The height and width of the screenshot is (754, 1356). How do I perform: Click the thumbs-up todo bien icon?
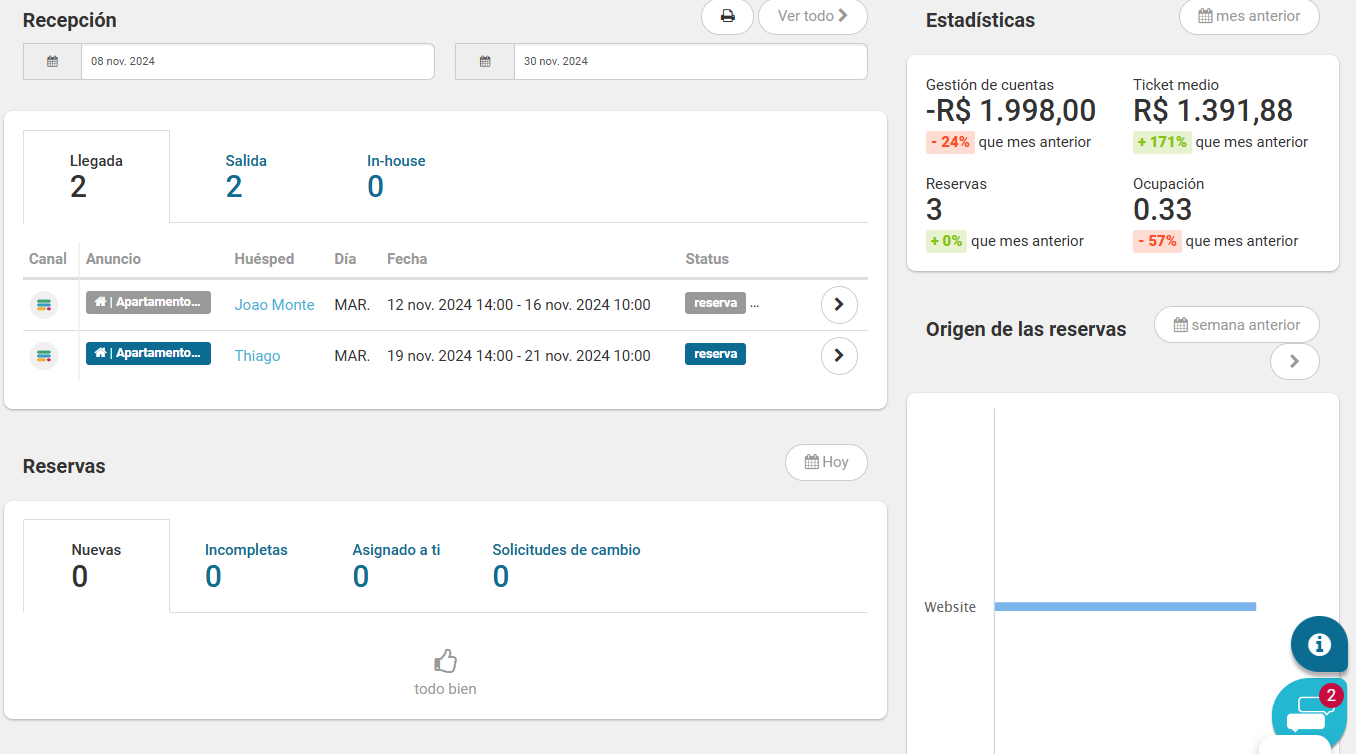tap(445, 661)
